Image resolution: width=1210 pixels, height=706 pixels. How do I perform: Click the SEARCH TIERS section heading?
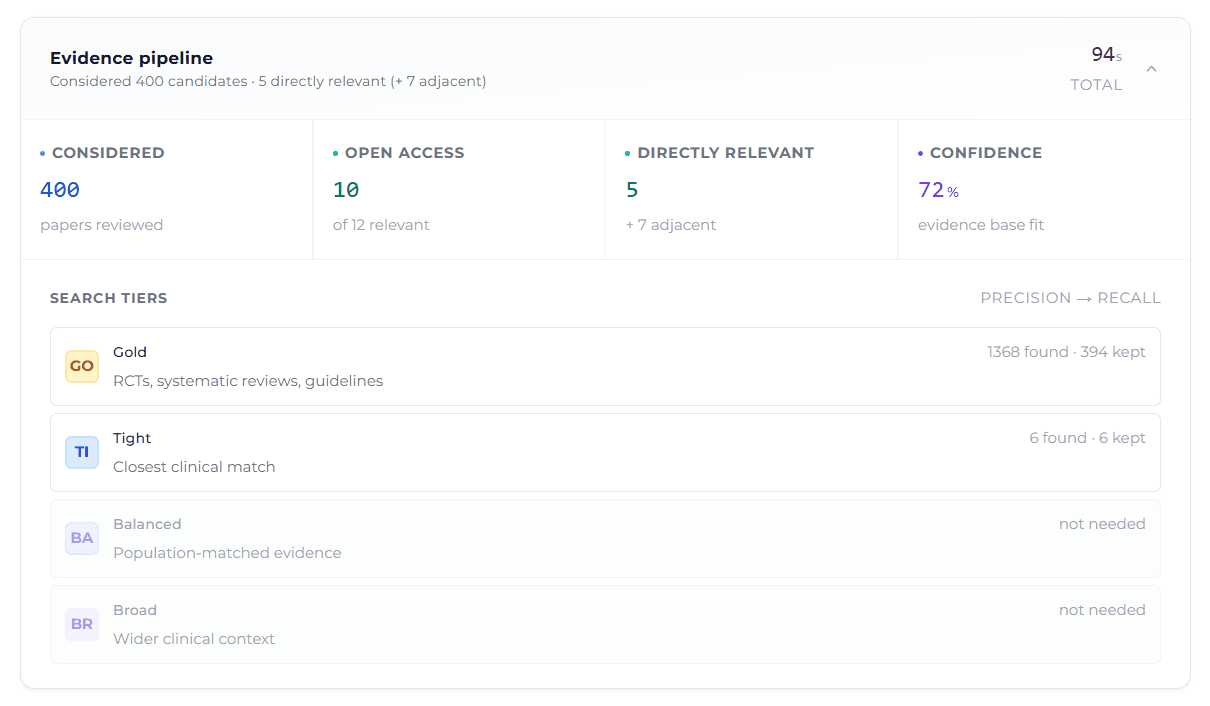point(109,298)
